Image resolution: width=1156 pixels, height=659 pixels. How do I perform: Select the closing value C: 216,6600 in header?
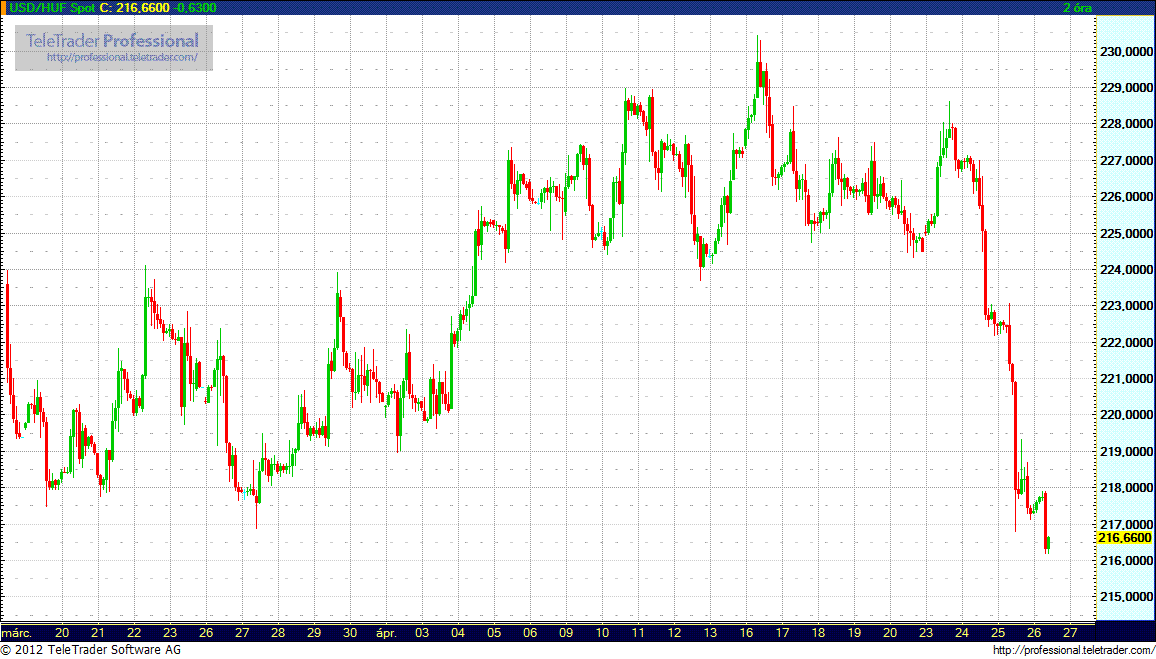(x=133, y=7)
